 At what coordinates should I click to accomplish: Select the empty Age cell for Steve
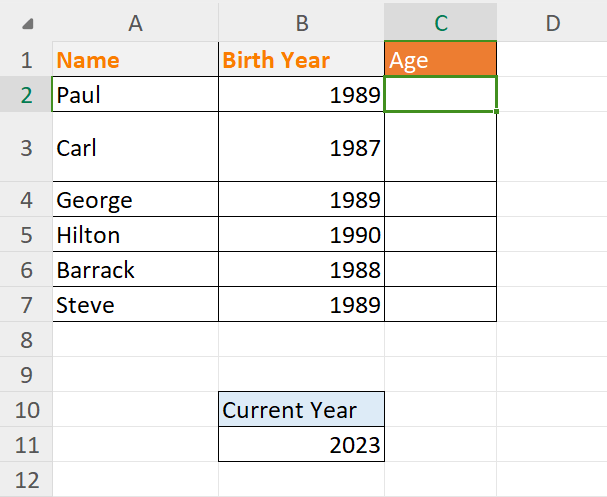pyautogui.click(x=440, y=305)
